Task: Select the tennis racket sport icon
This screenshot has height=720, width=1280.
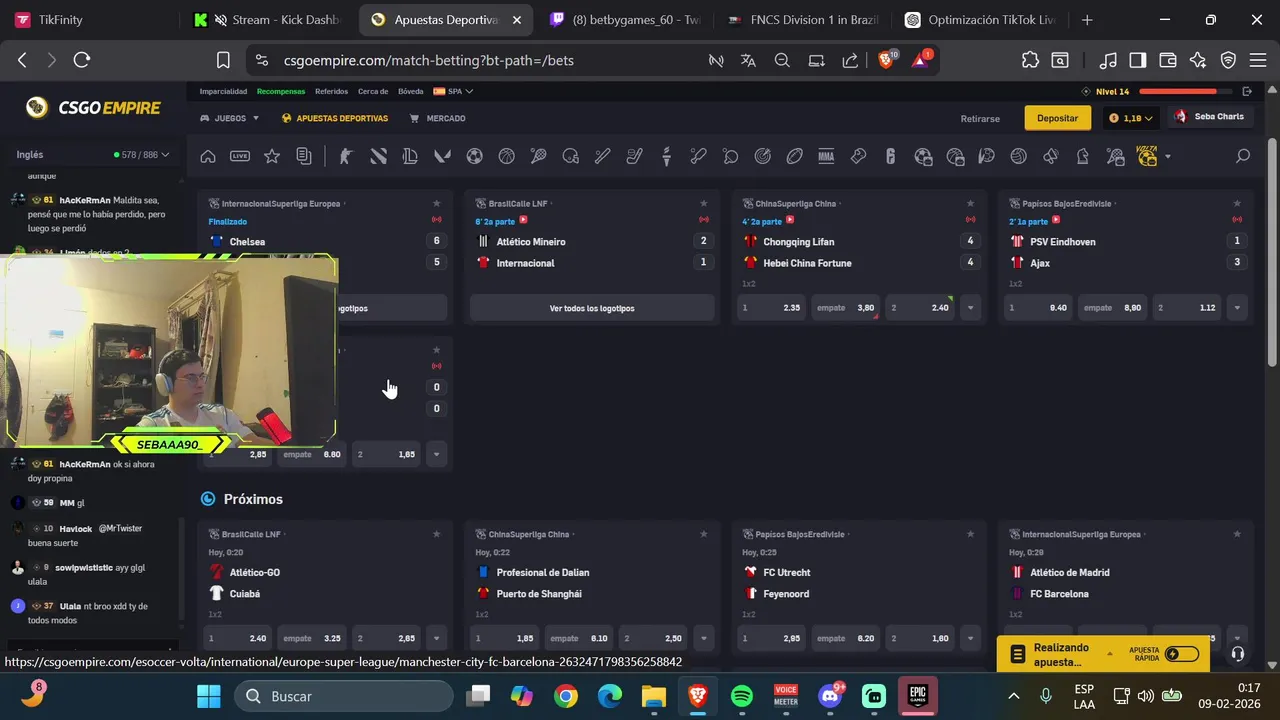Action: coord(538,156)
